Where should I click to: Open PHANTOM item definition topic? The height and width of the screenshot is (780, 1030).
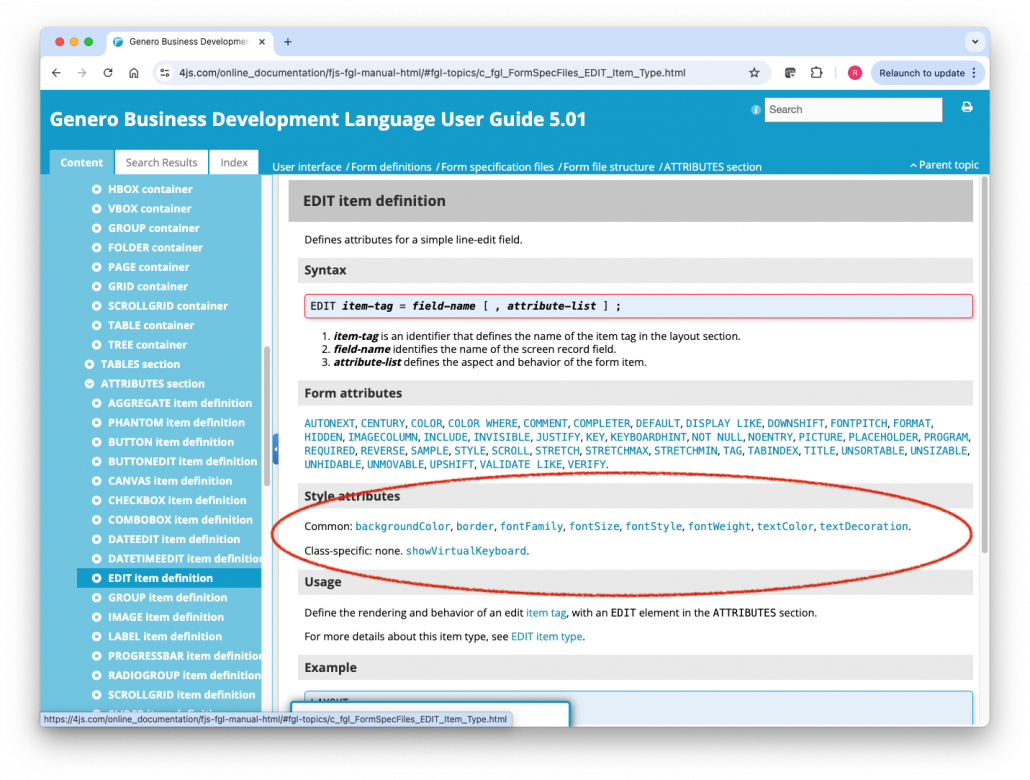[176, 423]
